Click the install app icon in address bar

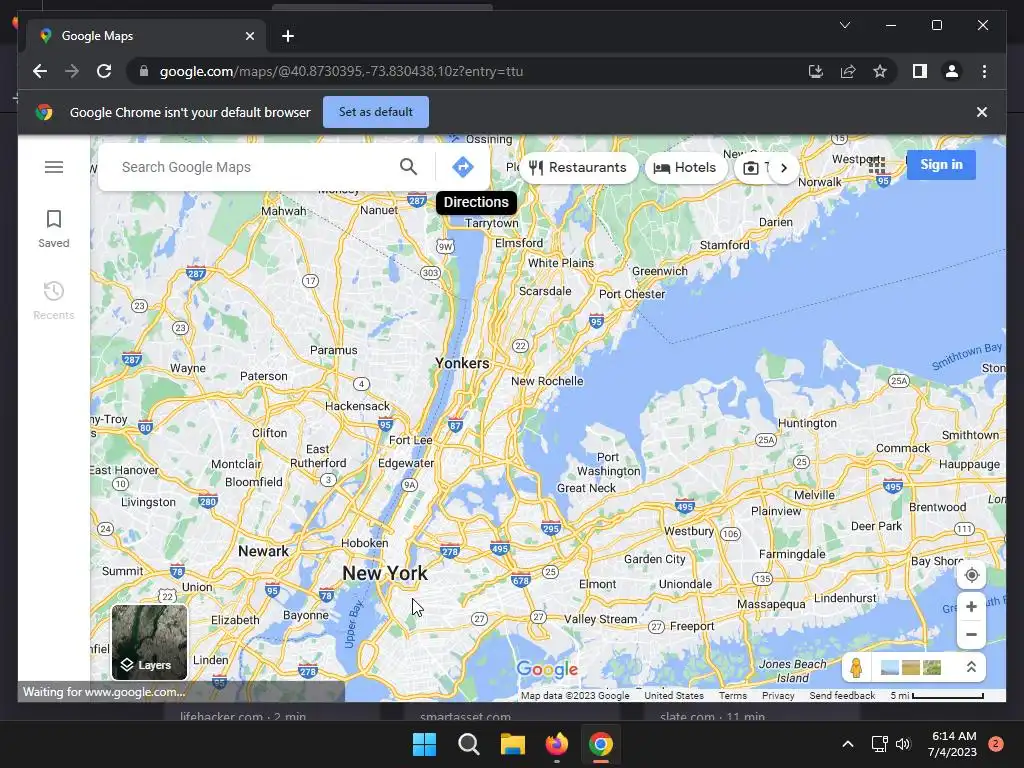tap(816, 71)
